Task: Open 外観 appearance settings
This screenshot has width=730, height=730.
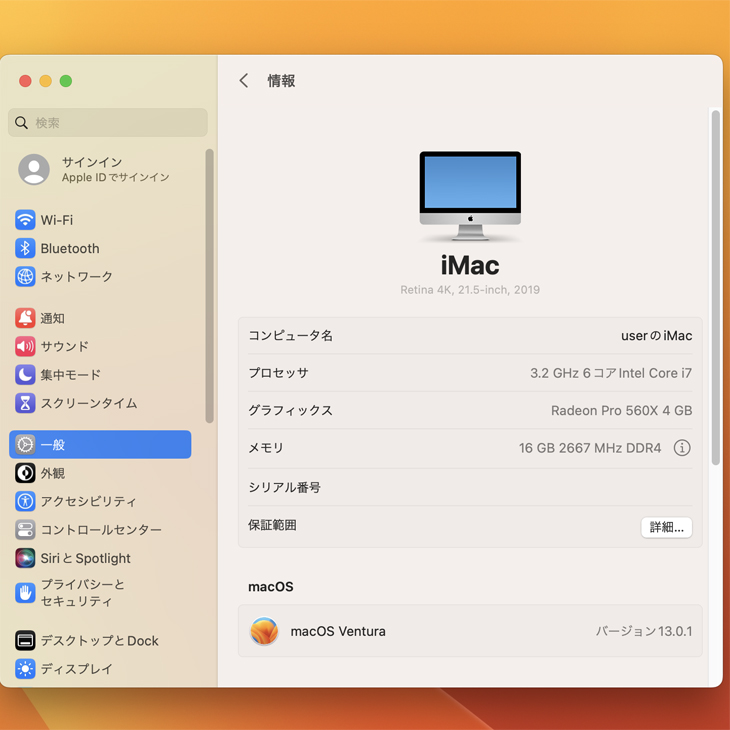Action: (52, 473)
